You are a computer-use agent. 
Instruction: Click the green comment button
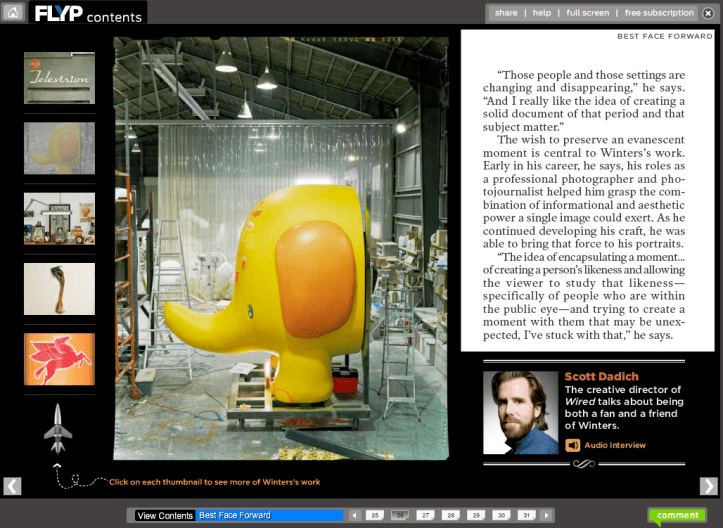(x=677, y=516)
